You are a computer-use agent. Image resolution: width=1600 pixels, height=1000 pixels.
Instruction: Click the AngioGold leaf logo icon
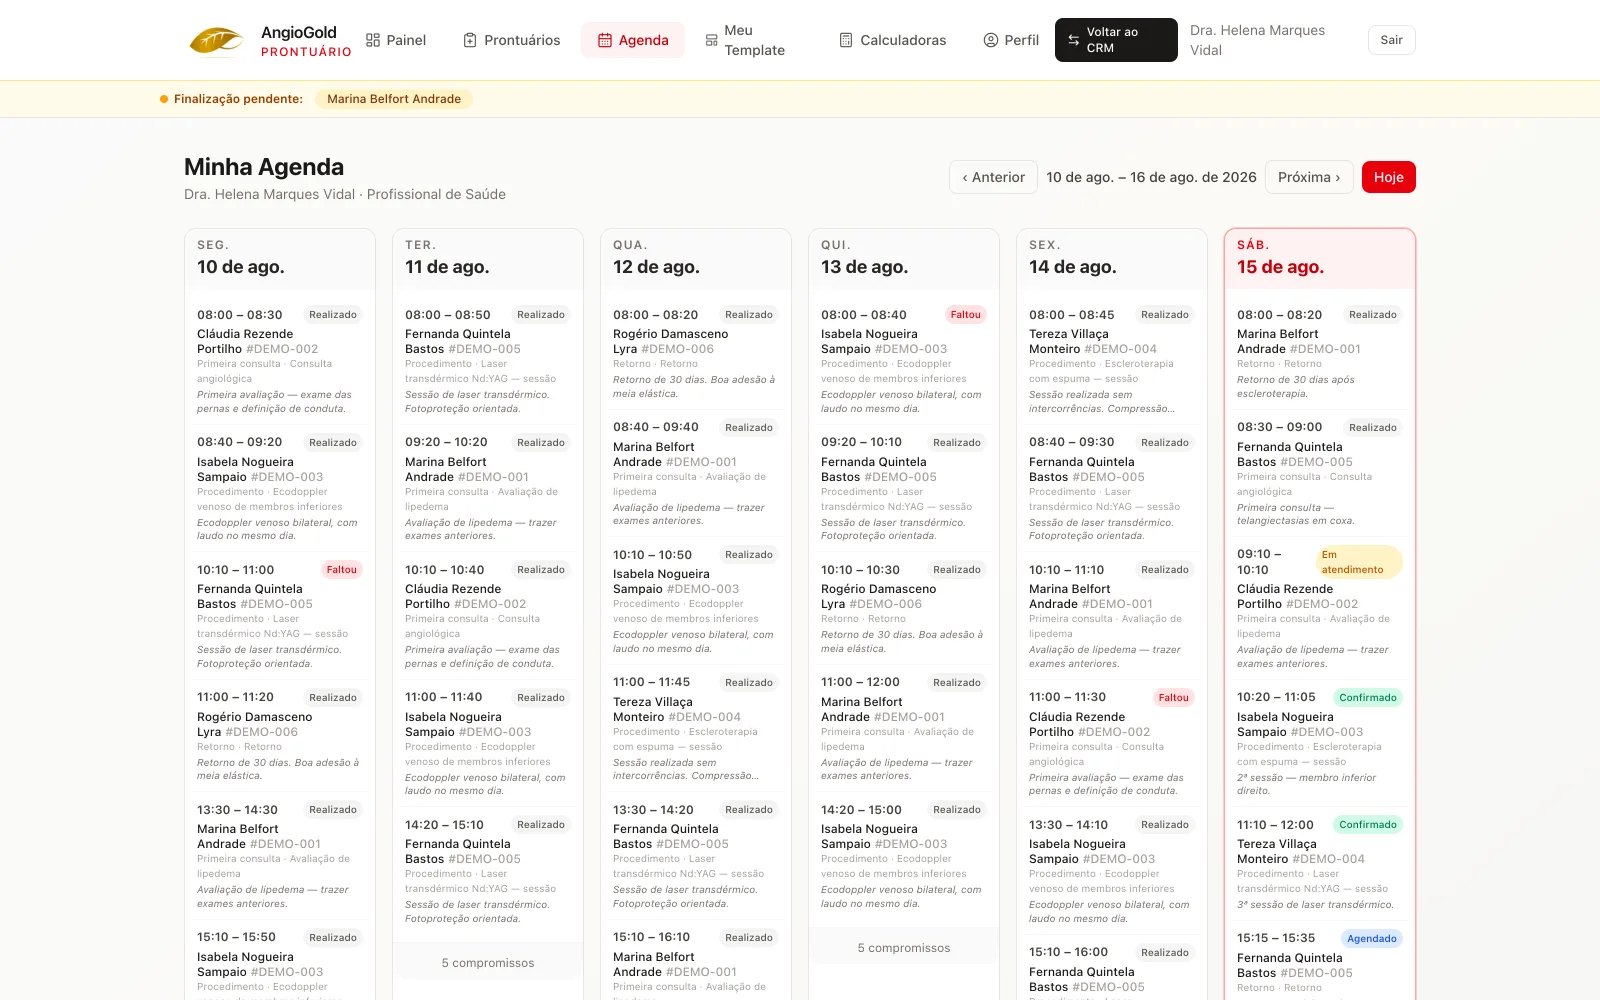click(216, 41)
